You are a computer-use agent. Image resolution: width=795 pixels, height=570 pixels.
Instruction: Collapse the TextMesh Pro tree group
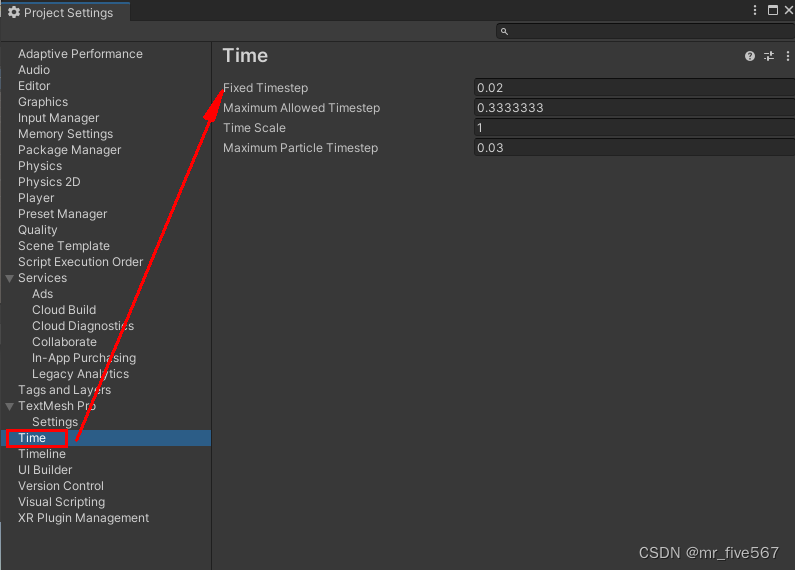[10, 406]
